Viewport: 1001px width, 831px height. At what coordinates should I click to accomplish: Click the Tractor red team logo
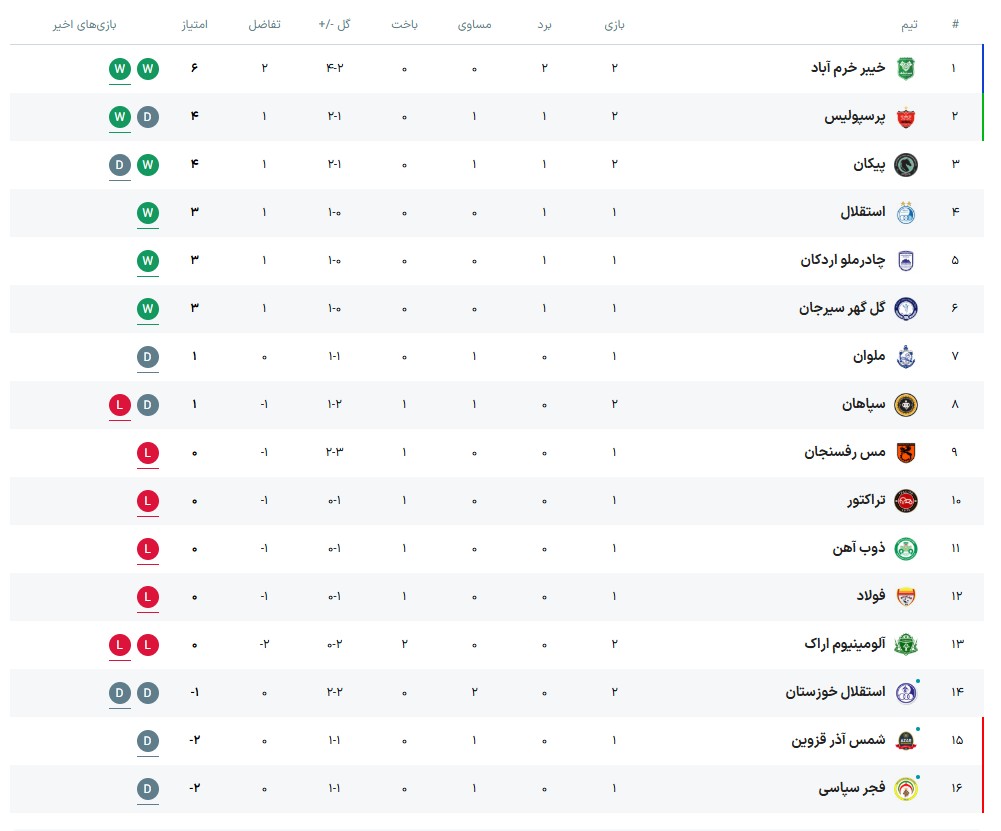tap(906, 501)
